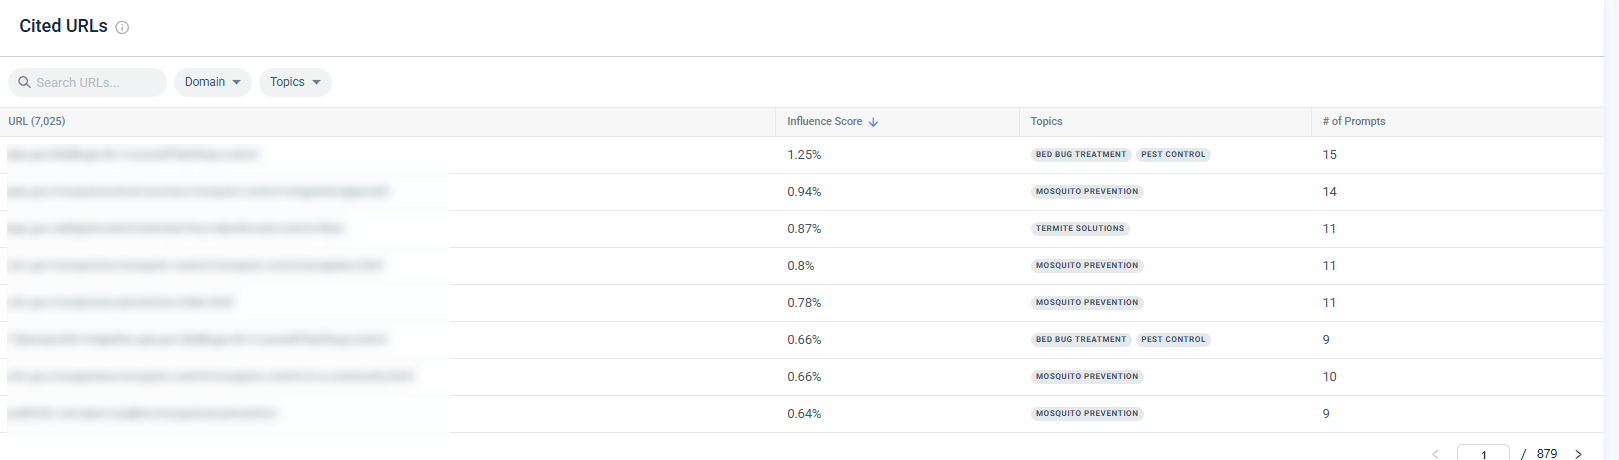Go to the next page arrow
Viewport: 1619px width, 460px height.
pyautogui.click(x=1578, y=454)
